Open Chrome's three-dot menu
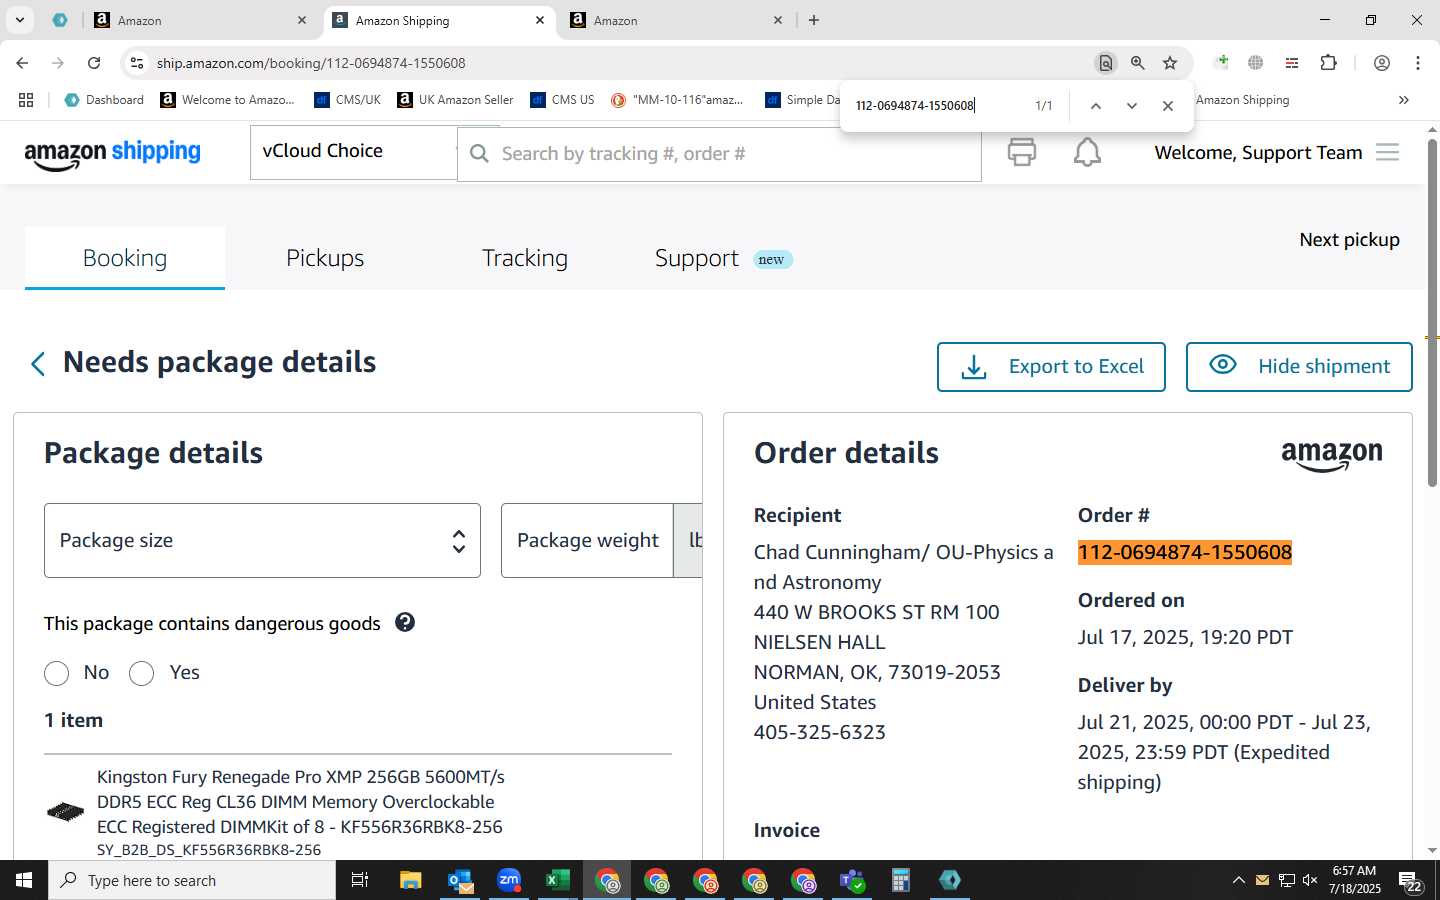 point(1418,63)
